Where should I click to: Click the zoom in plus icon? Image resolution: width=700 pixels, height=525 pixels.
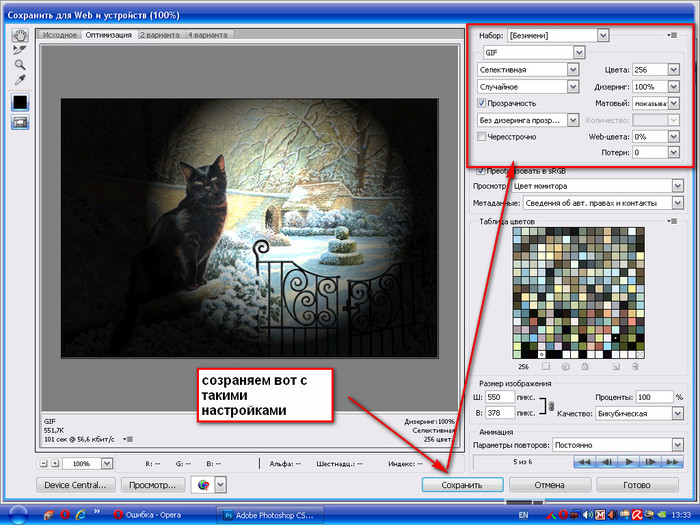pos(55,463)
